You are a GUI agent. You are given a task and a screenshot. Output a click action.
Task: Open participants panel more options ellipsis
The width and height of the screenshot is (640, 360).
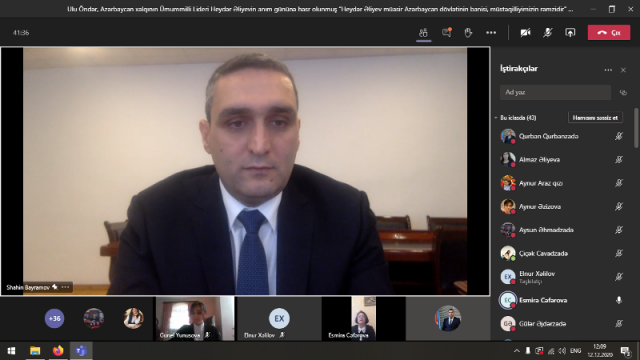[x=608, y=70]
